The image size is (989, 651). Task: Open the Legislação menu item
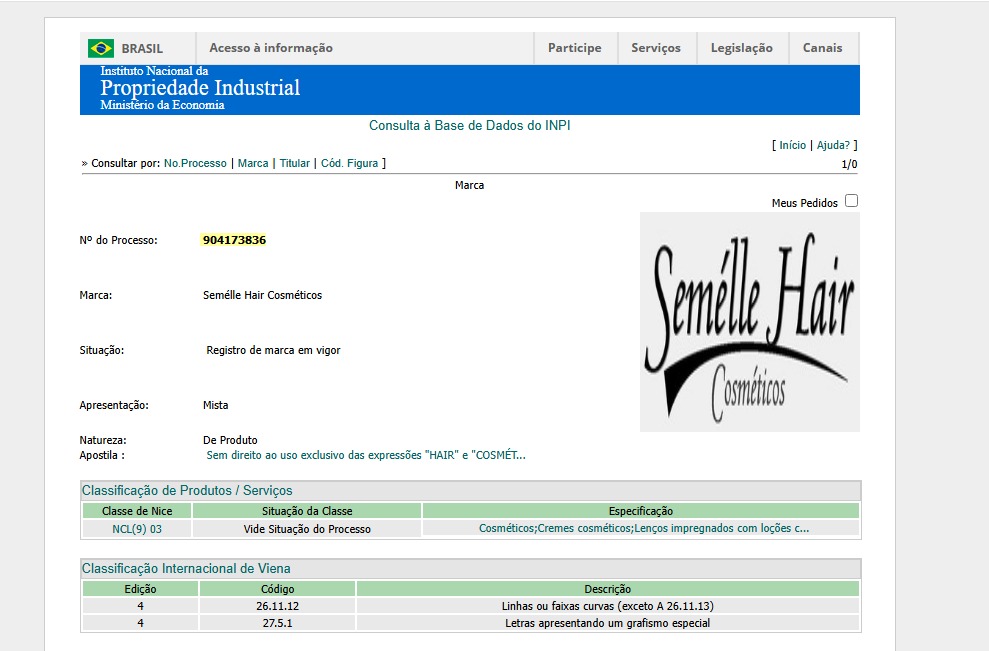pos(742,48)
